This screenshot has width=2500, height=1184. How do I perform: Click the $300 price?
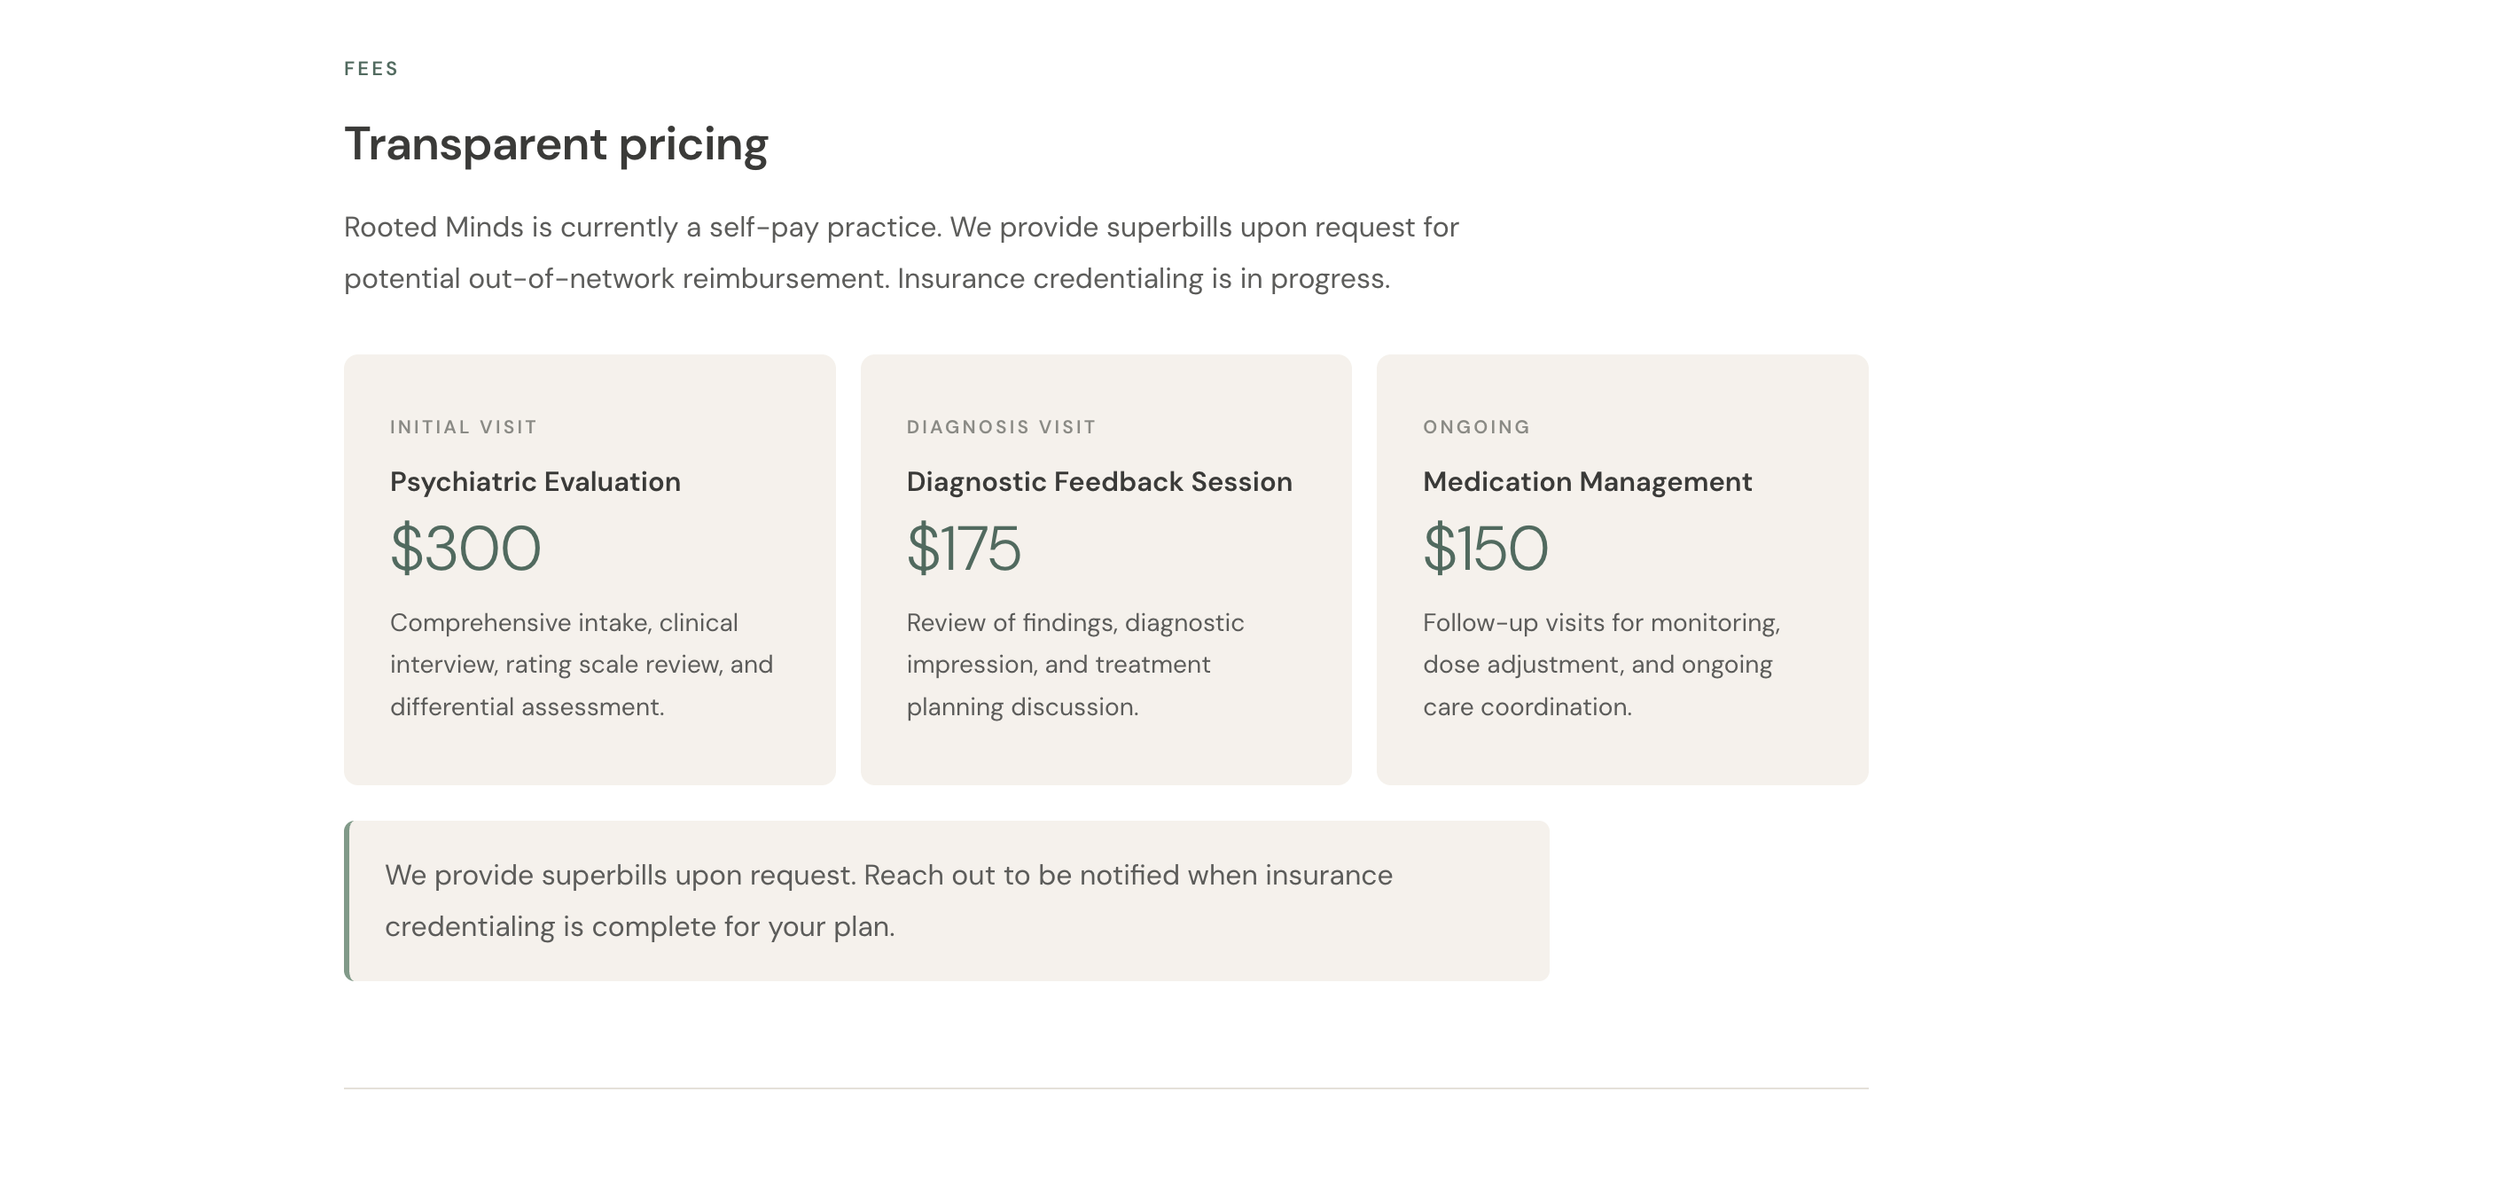[x=465, y=548]
